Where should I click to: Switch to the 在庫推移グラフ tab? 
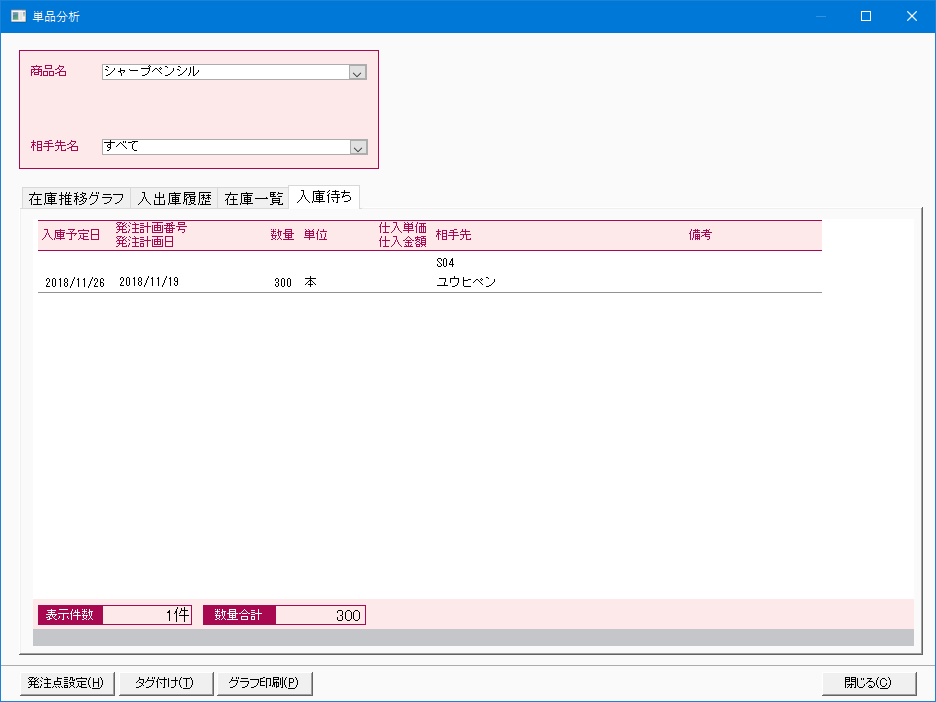[x=77, y=198]
